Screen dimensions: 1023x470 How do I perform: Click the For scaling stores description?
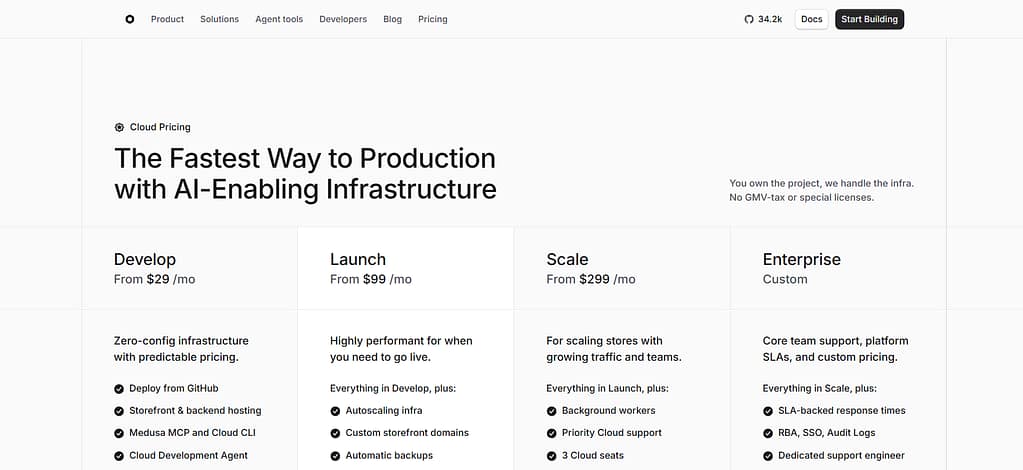point(614,349)
